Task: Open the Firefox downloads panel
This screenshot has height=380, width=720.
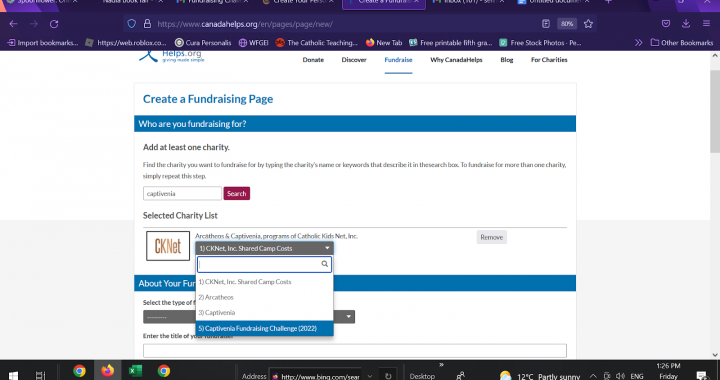Action: (x=686, y=24)
